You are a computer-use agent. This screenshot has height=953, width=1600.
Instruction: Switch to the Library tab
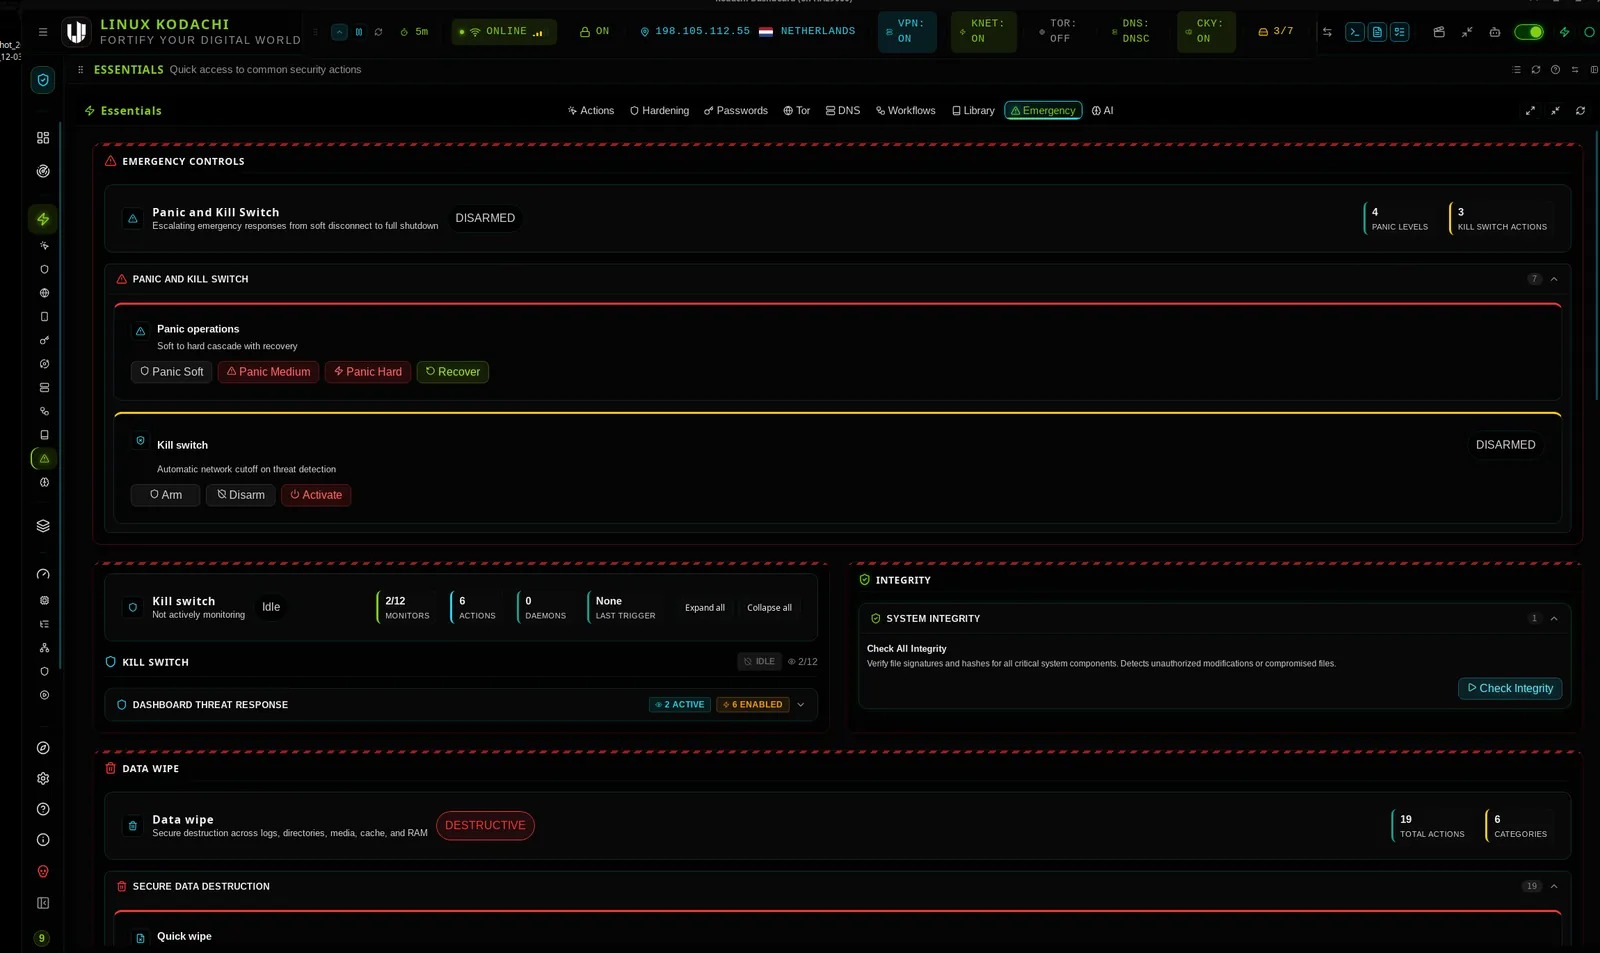point(973,111)
